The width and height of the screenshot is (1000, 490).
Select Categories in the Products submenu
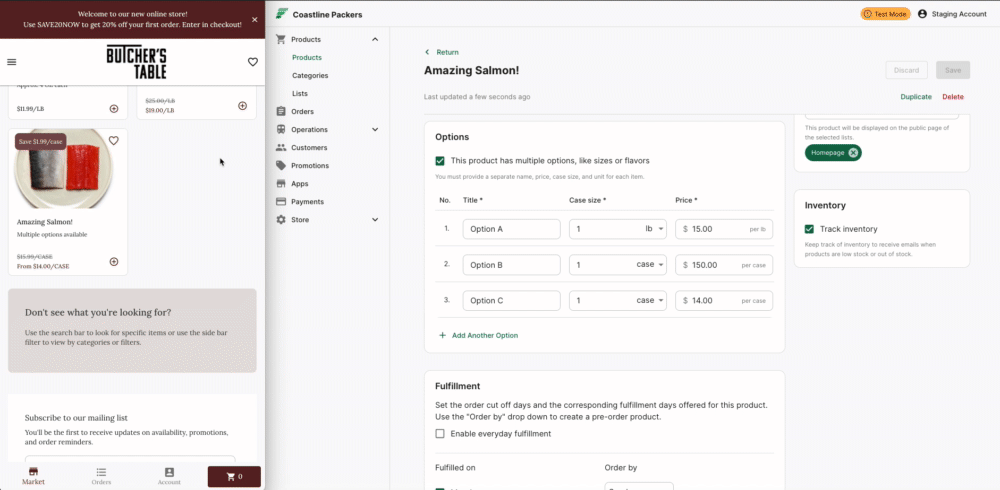click(310, 75)
